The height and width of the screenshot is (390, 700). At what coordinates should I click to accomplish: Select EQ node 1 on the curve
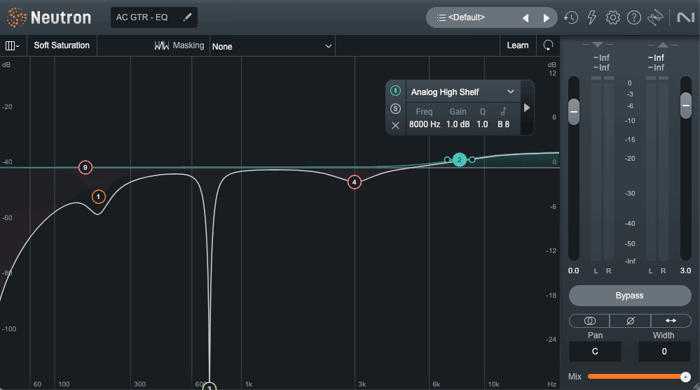[x=99, y=197]
